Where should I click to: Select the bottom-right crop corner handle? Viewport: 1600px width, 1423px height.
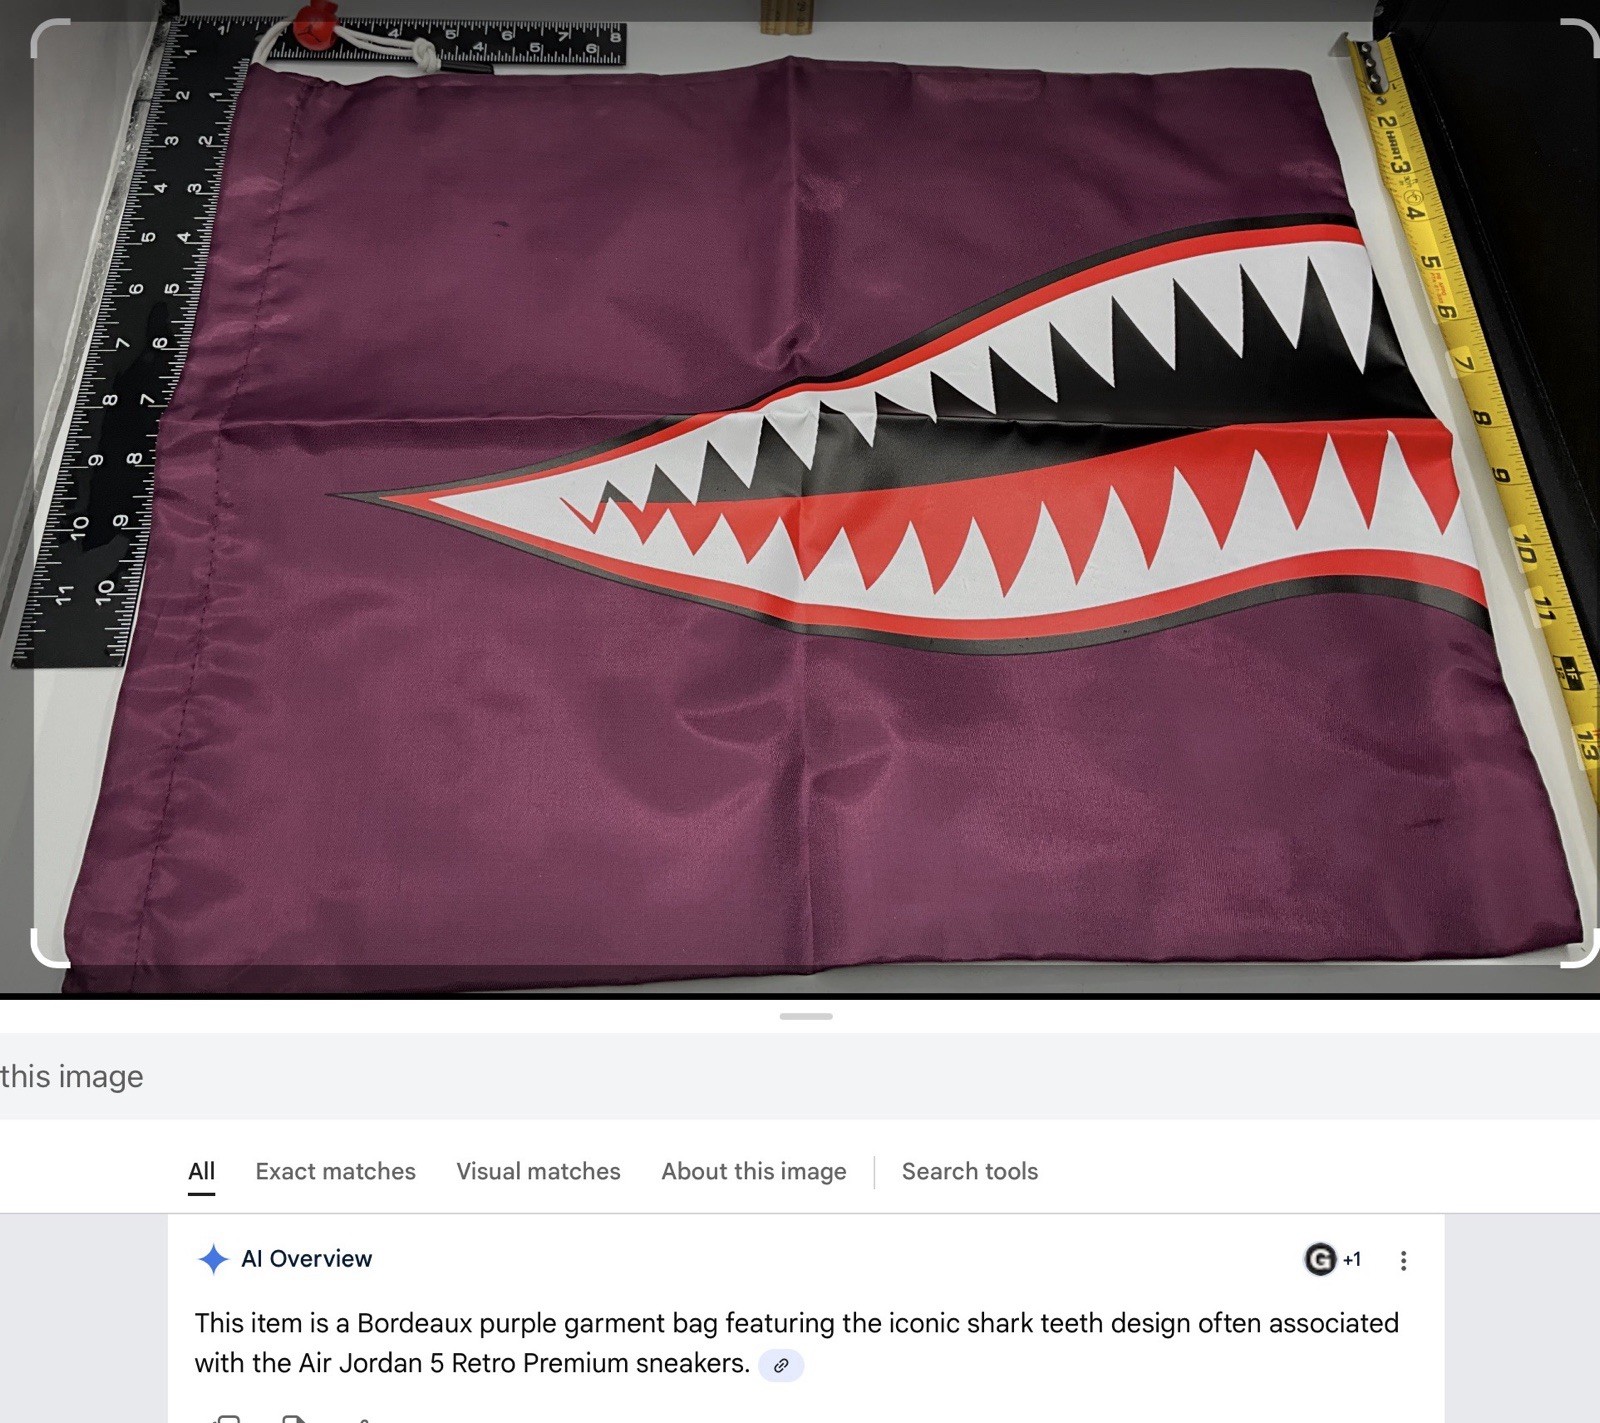1580,948
